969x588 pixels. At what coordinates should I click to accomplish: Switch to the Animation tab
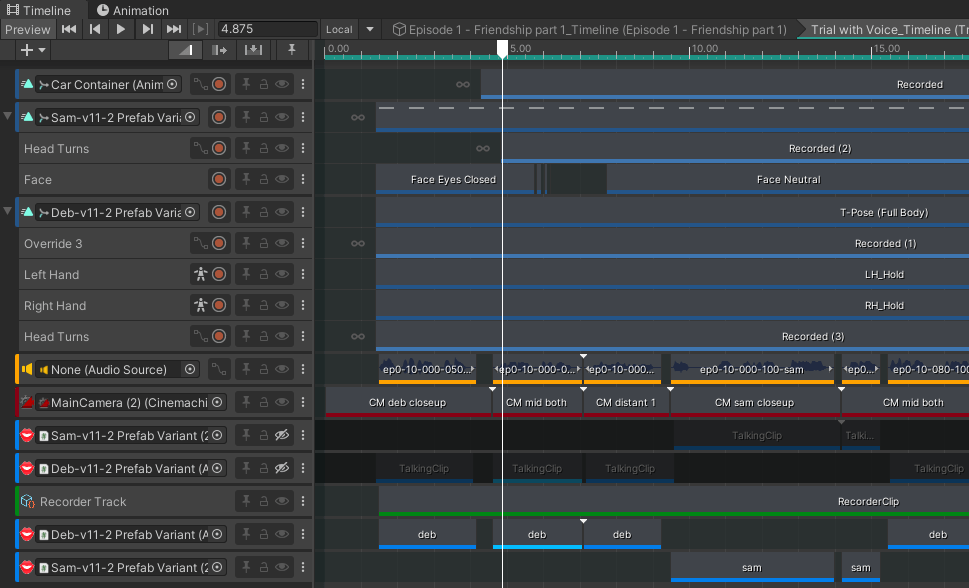(133, 10)
